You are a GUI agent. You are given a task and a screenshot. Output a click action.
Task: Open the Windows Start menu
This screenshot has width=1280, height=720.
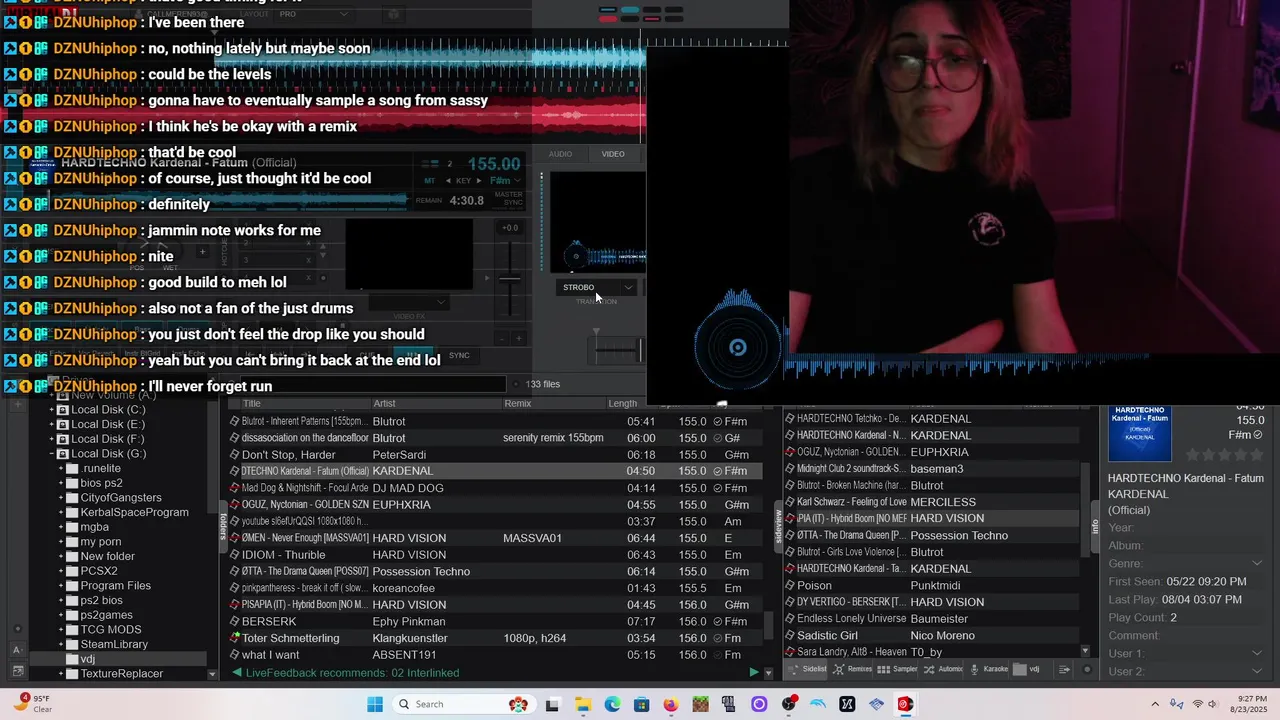click(375, 704)
